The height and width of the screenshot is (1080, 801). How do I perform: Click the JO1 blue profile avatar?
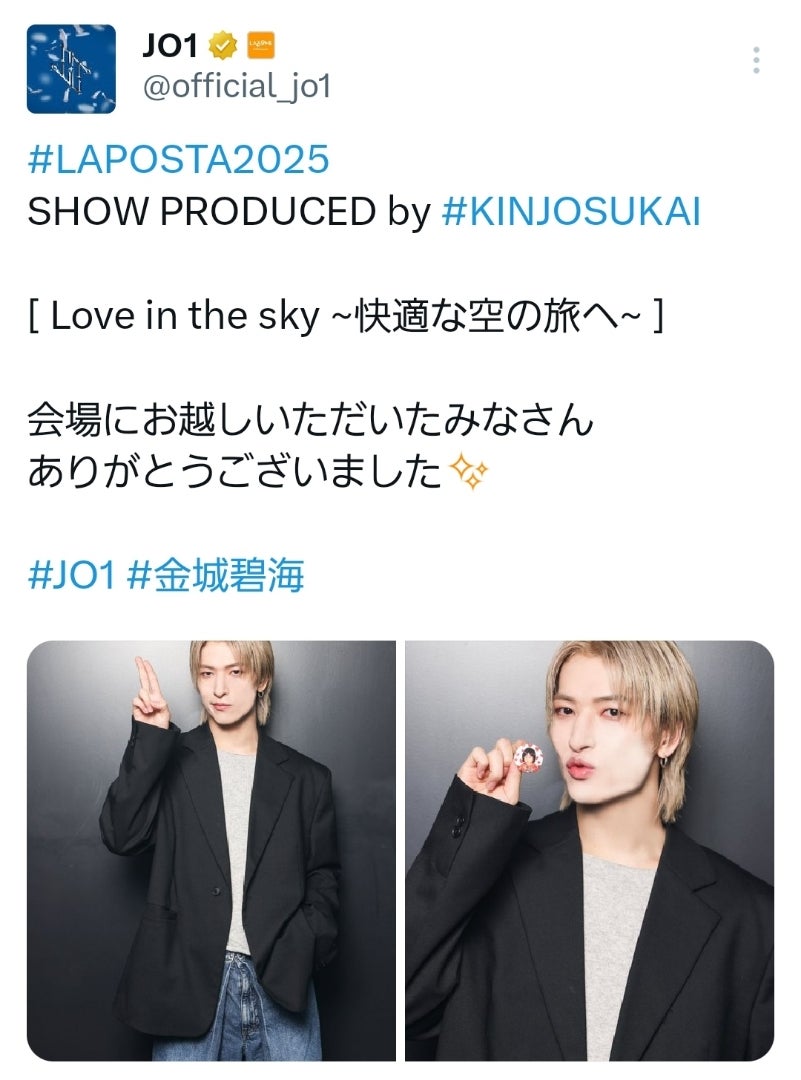pyautogui.click(x=71, y=69)
